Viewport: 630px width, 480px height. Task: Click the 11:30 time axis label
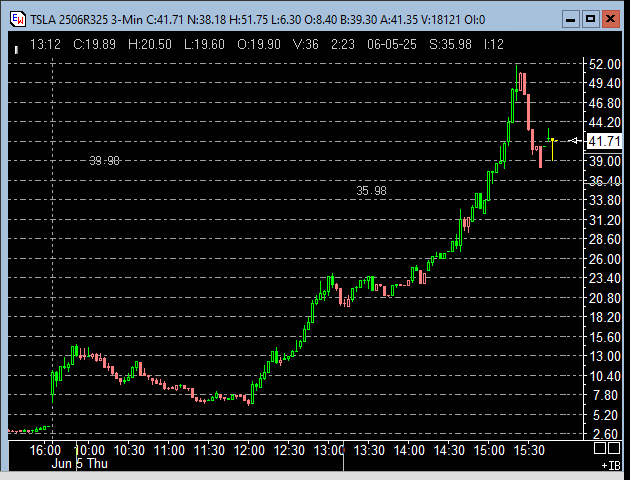[x=209, y=450]
